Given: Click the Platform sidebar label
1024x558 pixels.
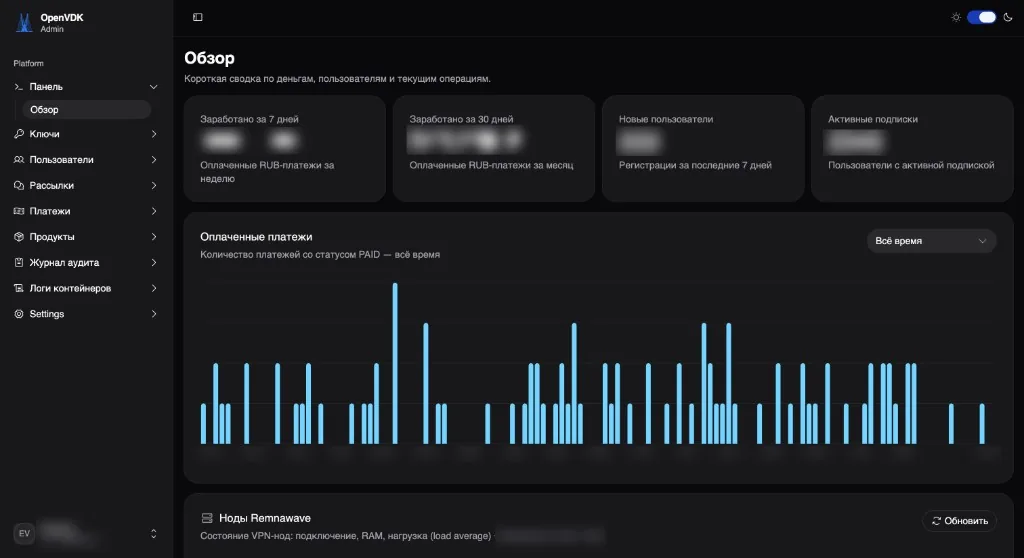Looking at the screenshot, I should [29, 63].
